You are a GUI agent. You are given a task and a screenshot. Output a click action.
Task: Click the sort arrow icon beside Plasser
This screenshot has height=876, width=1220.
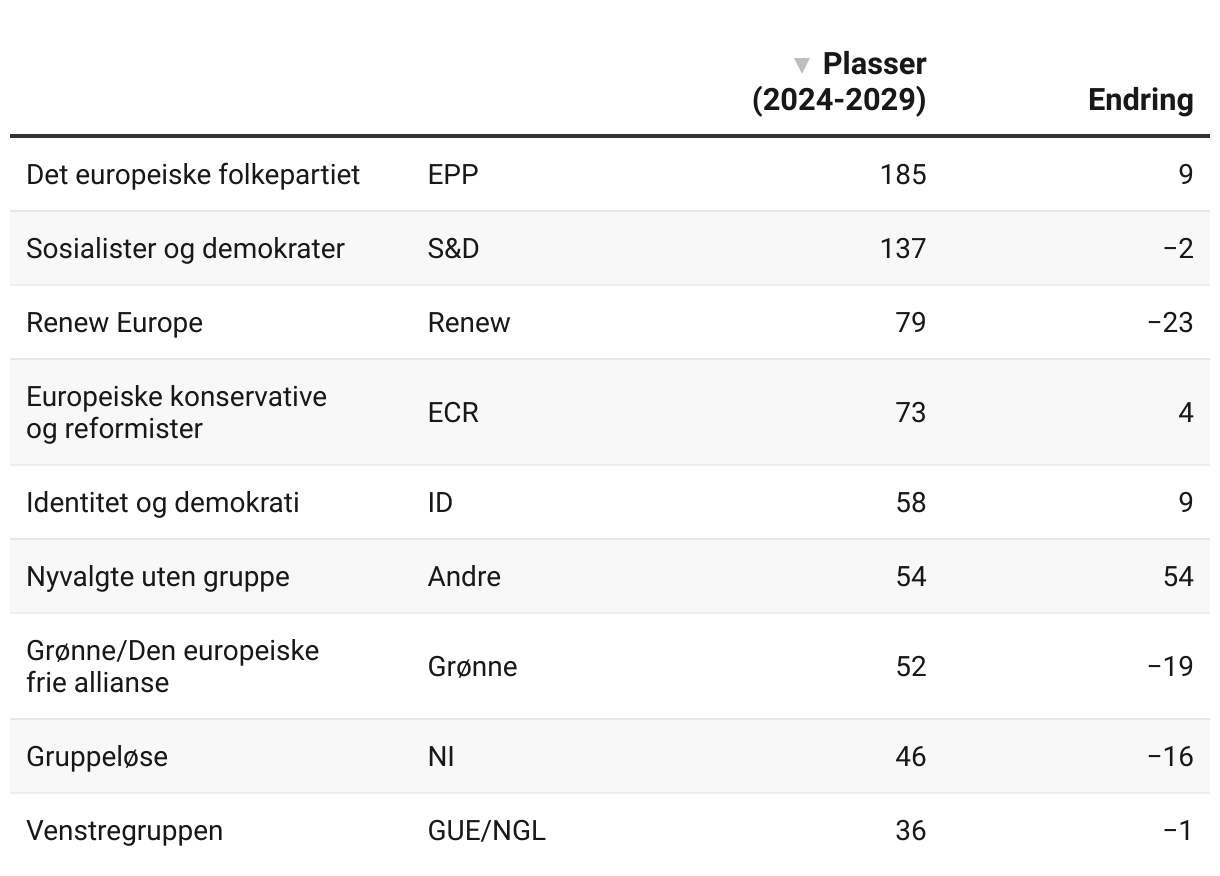coord(801,66)
